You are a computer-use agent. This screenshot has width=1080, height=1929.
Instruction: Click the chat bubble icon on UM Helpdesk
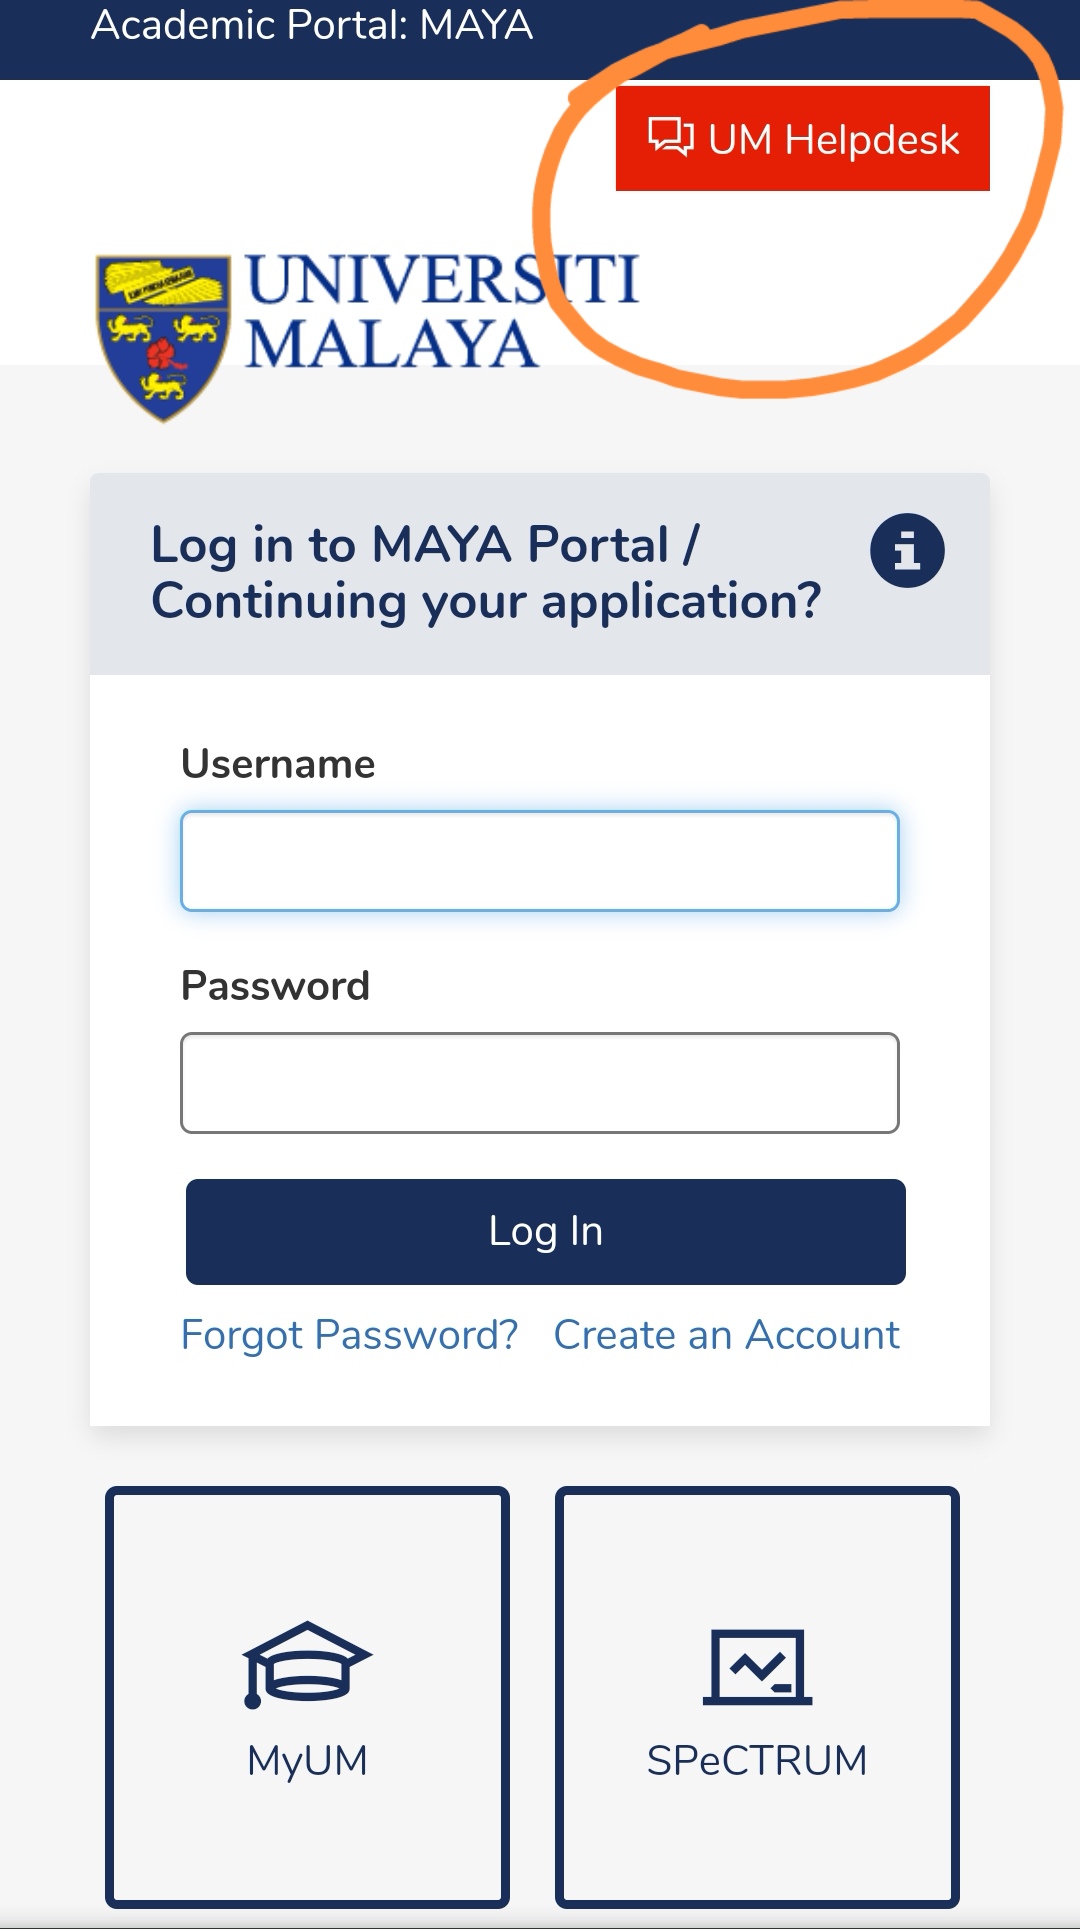pos(670,137)
